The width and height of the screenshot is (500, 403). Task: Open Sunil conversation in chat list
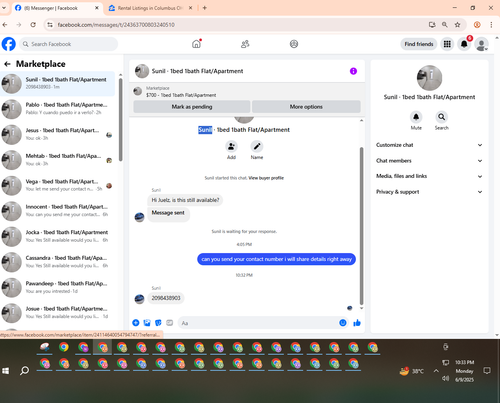(x=58, y=83)
